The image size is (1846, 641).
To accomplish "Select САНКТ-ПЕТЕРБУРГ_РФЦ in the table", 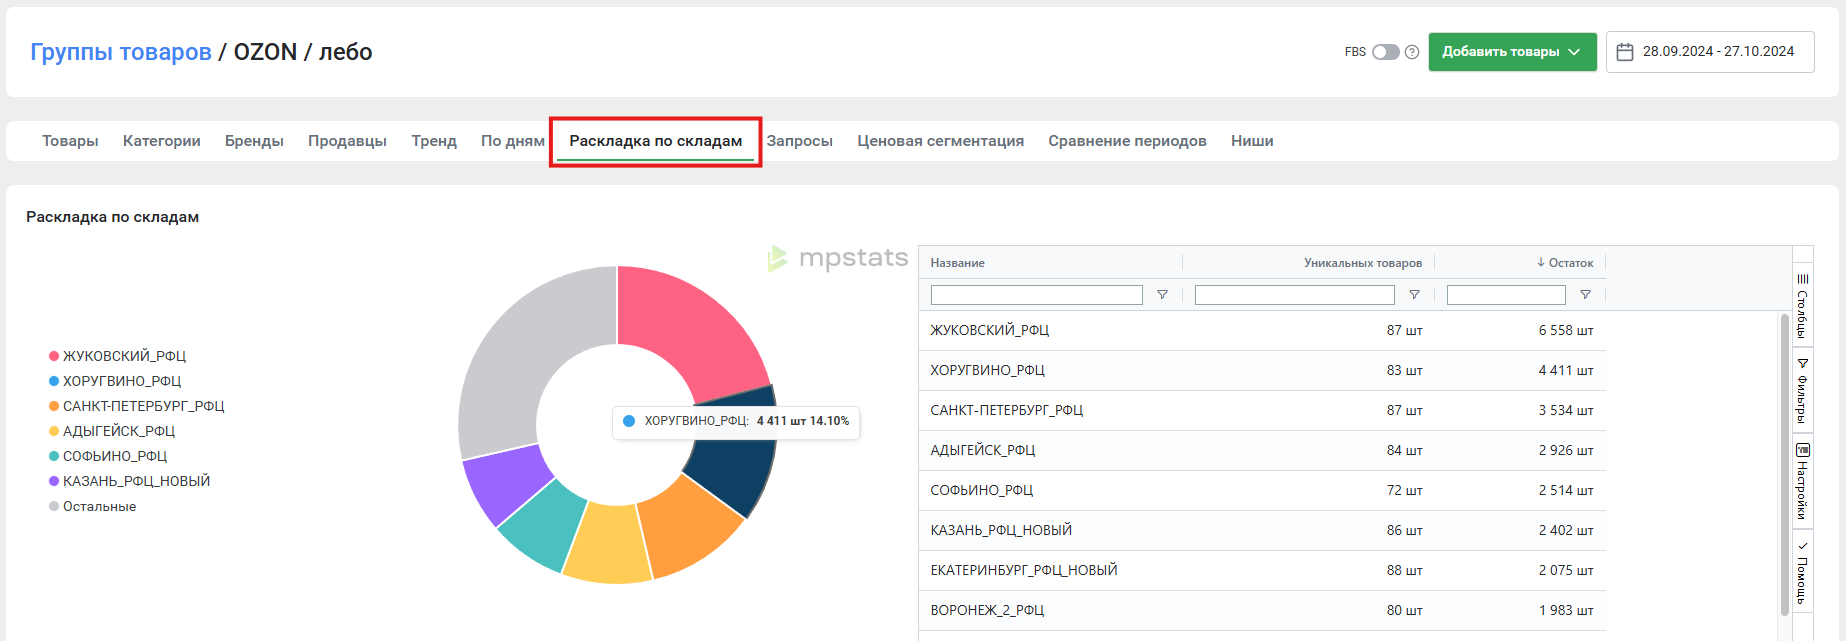I will point(1007,410).
